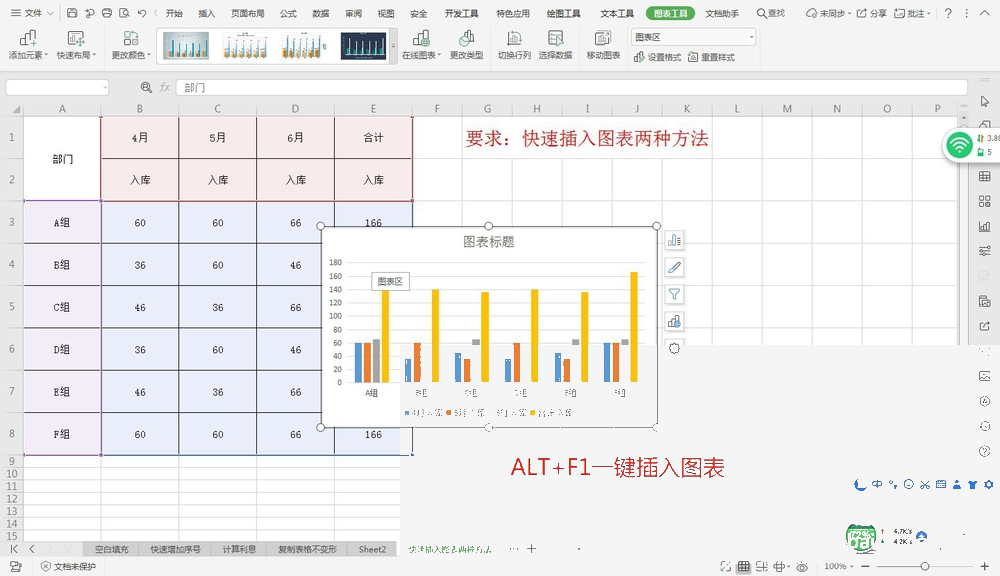Screen dimensions: 1000x576
Task: Open the Name Box dropdown arrow
Action: (x=104, y=87)
